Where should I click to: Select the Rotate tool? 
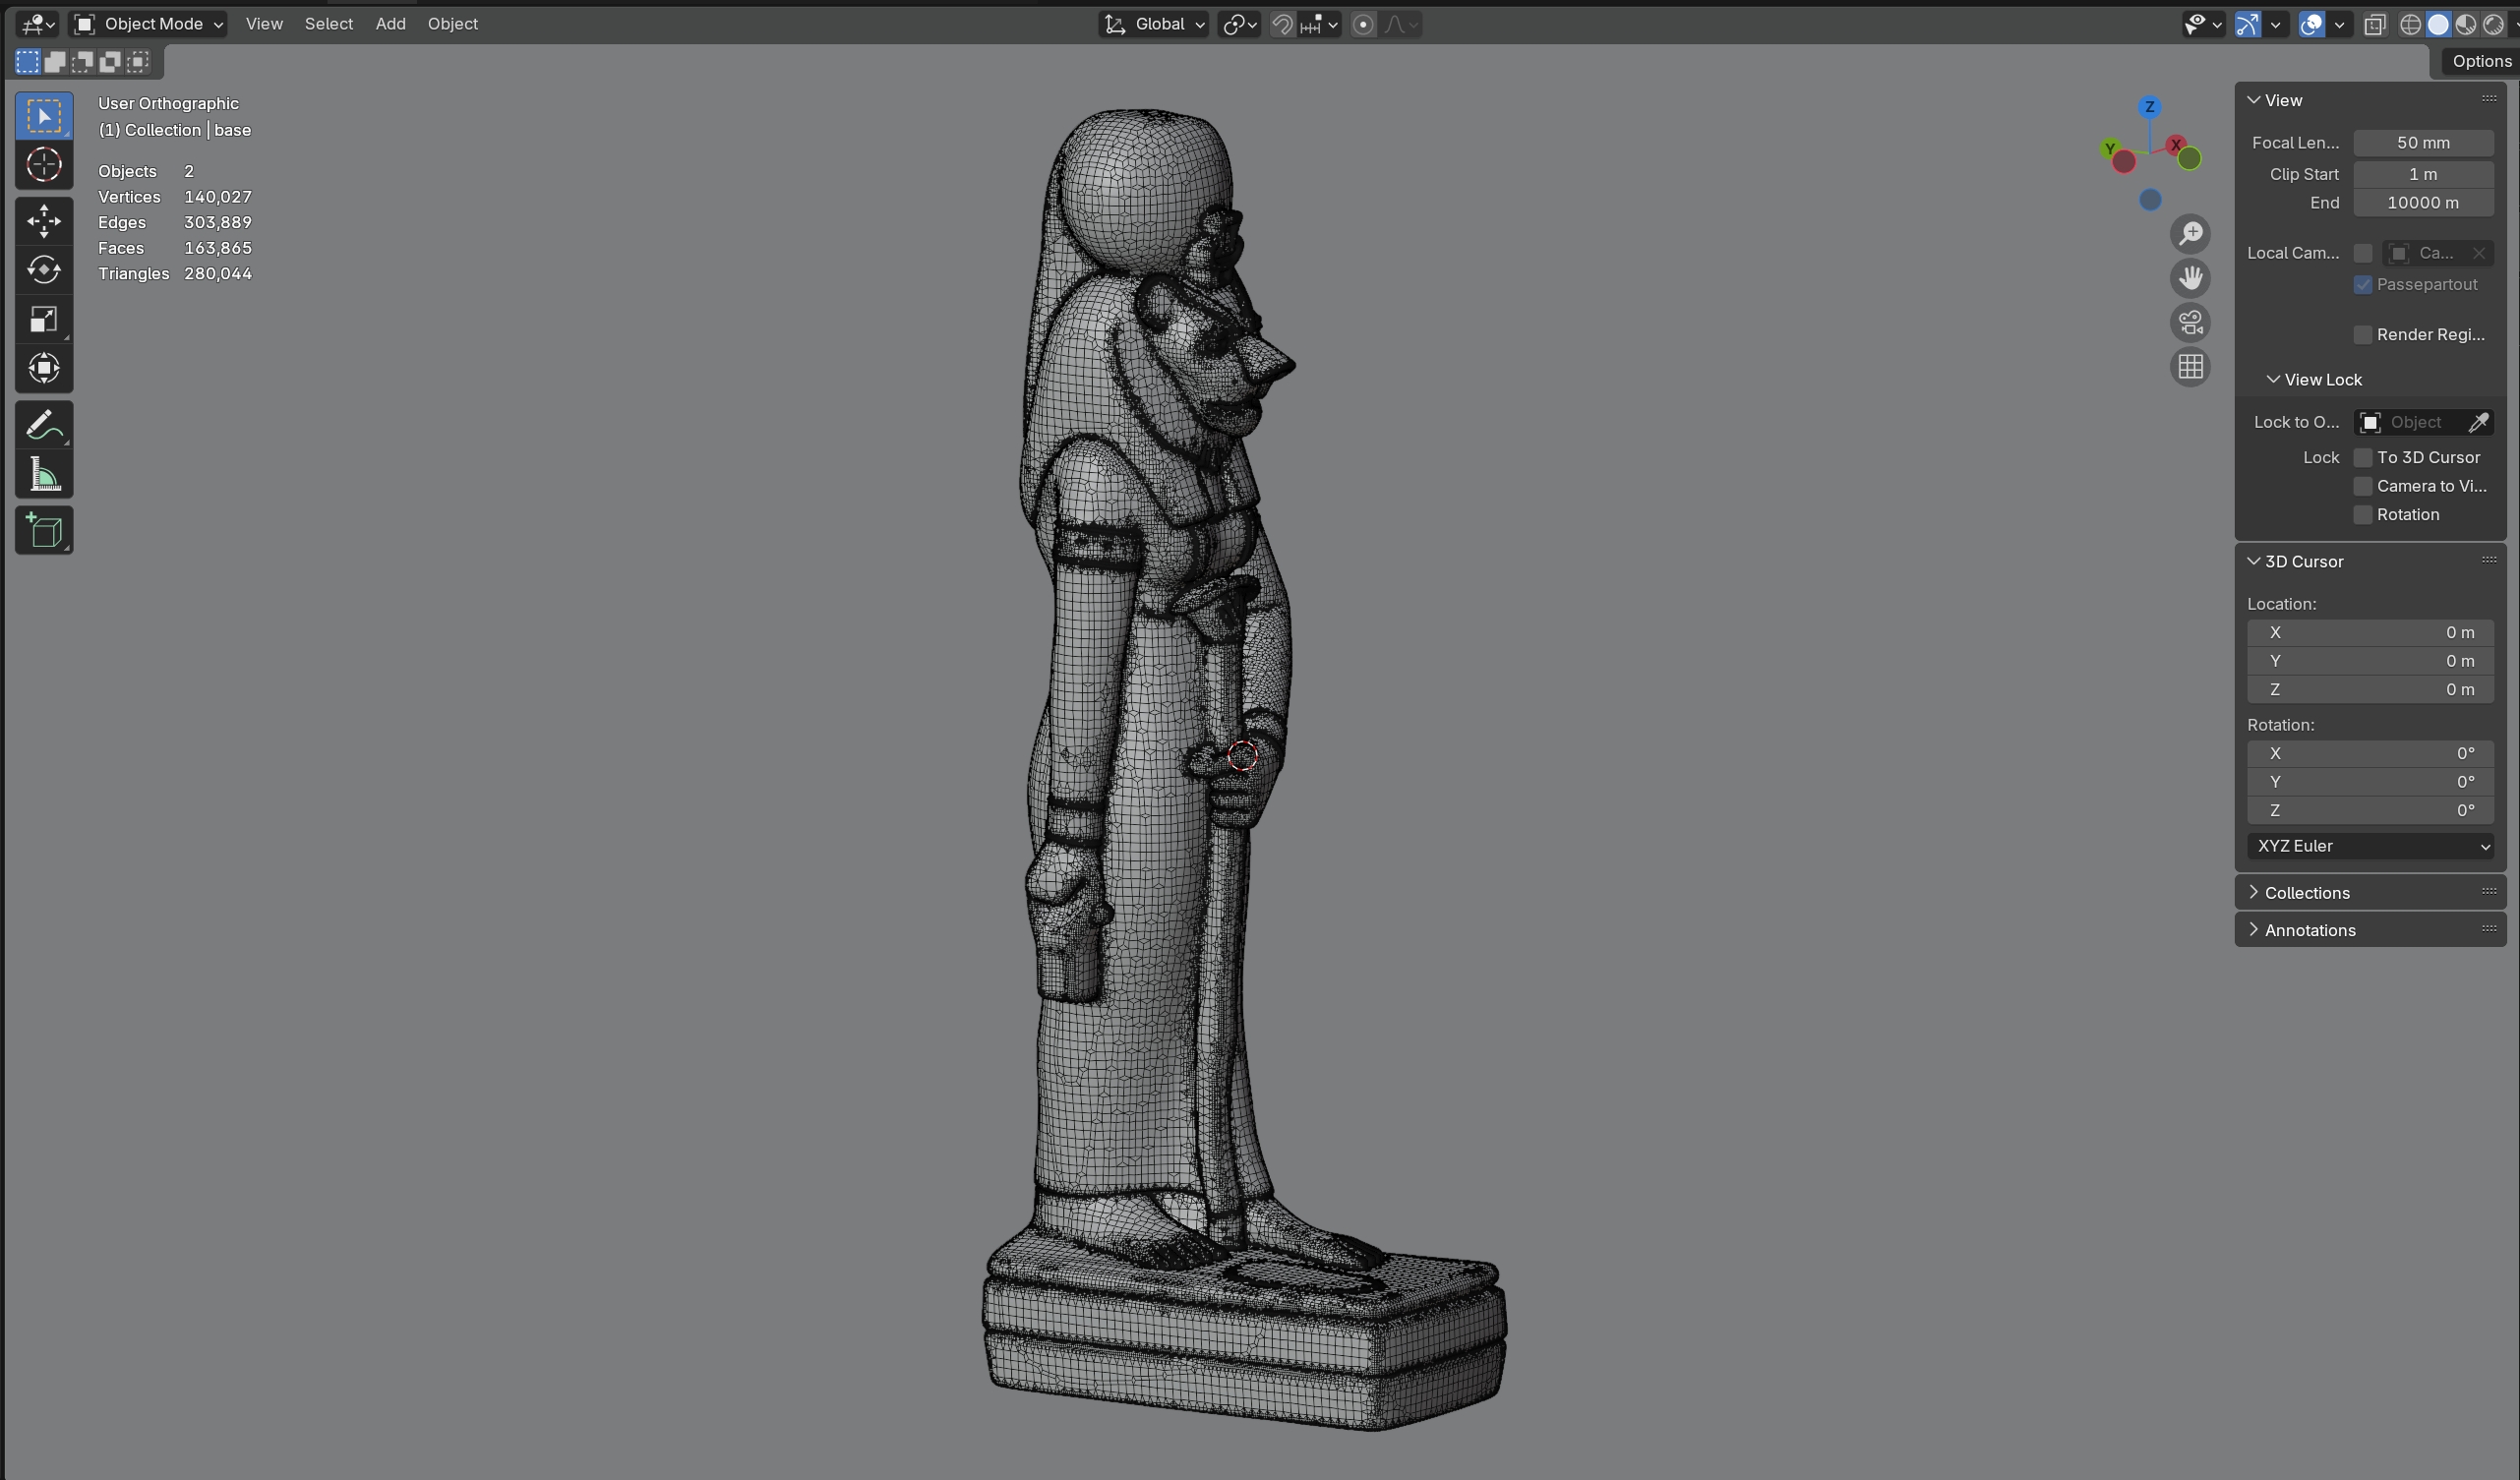[44, 270]
